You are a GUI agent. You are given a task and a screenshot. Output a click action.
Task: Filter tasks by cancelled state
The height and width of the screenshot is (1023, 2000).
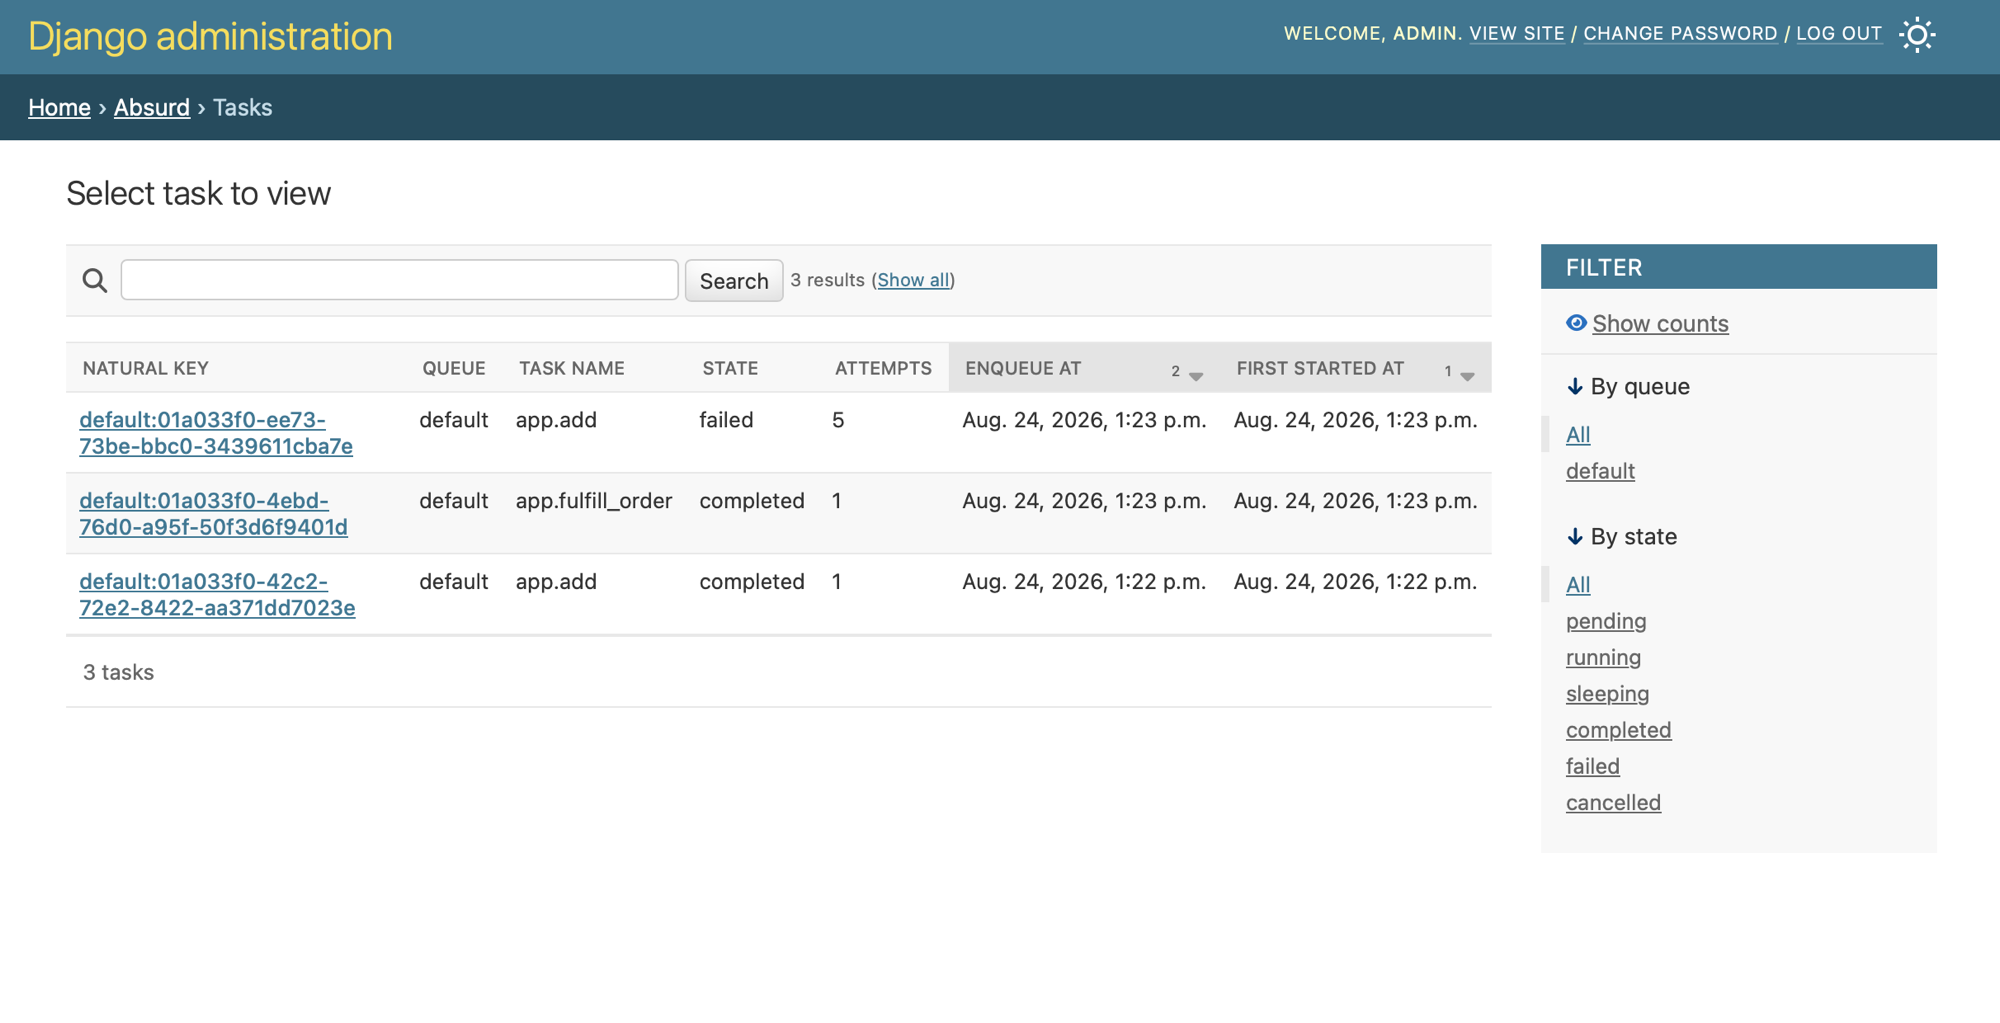[x=1613, y=803]
